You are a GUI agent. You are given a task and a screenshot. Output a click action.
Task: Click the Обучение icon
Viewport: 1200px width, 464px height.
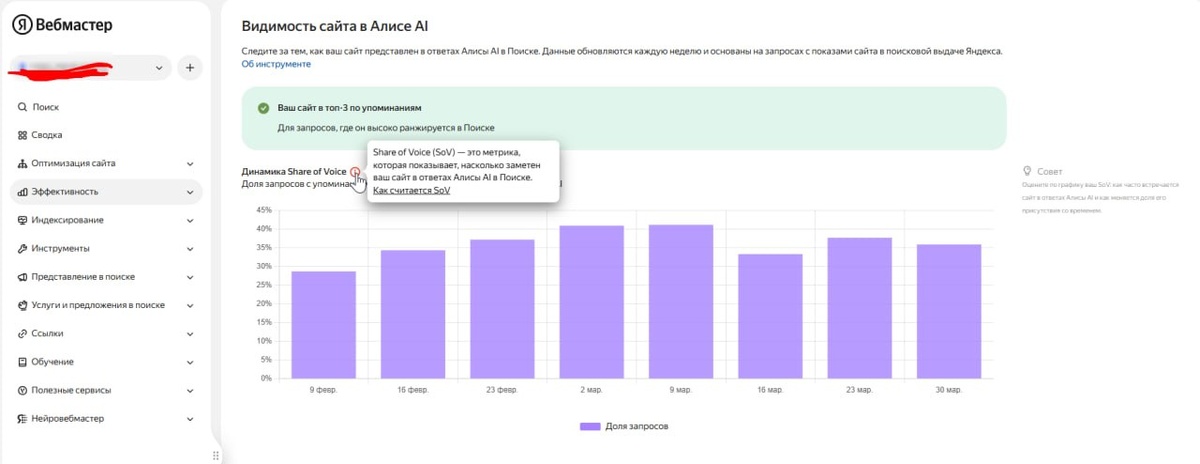click(22, 362)
